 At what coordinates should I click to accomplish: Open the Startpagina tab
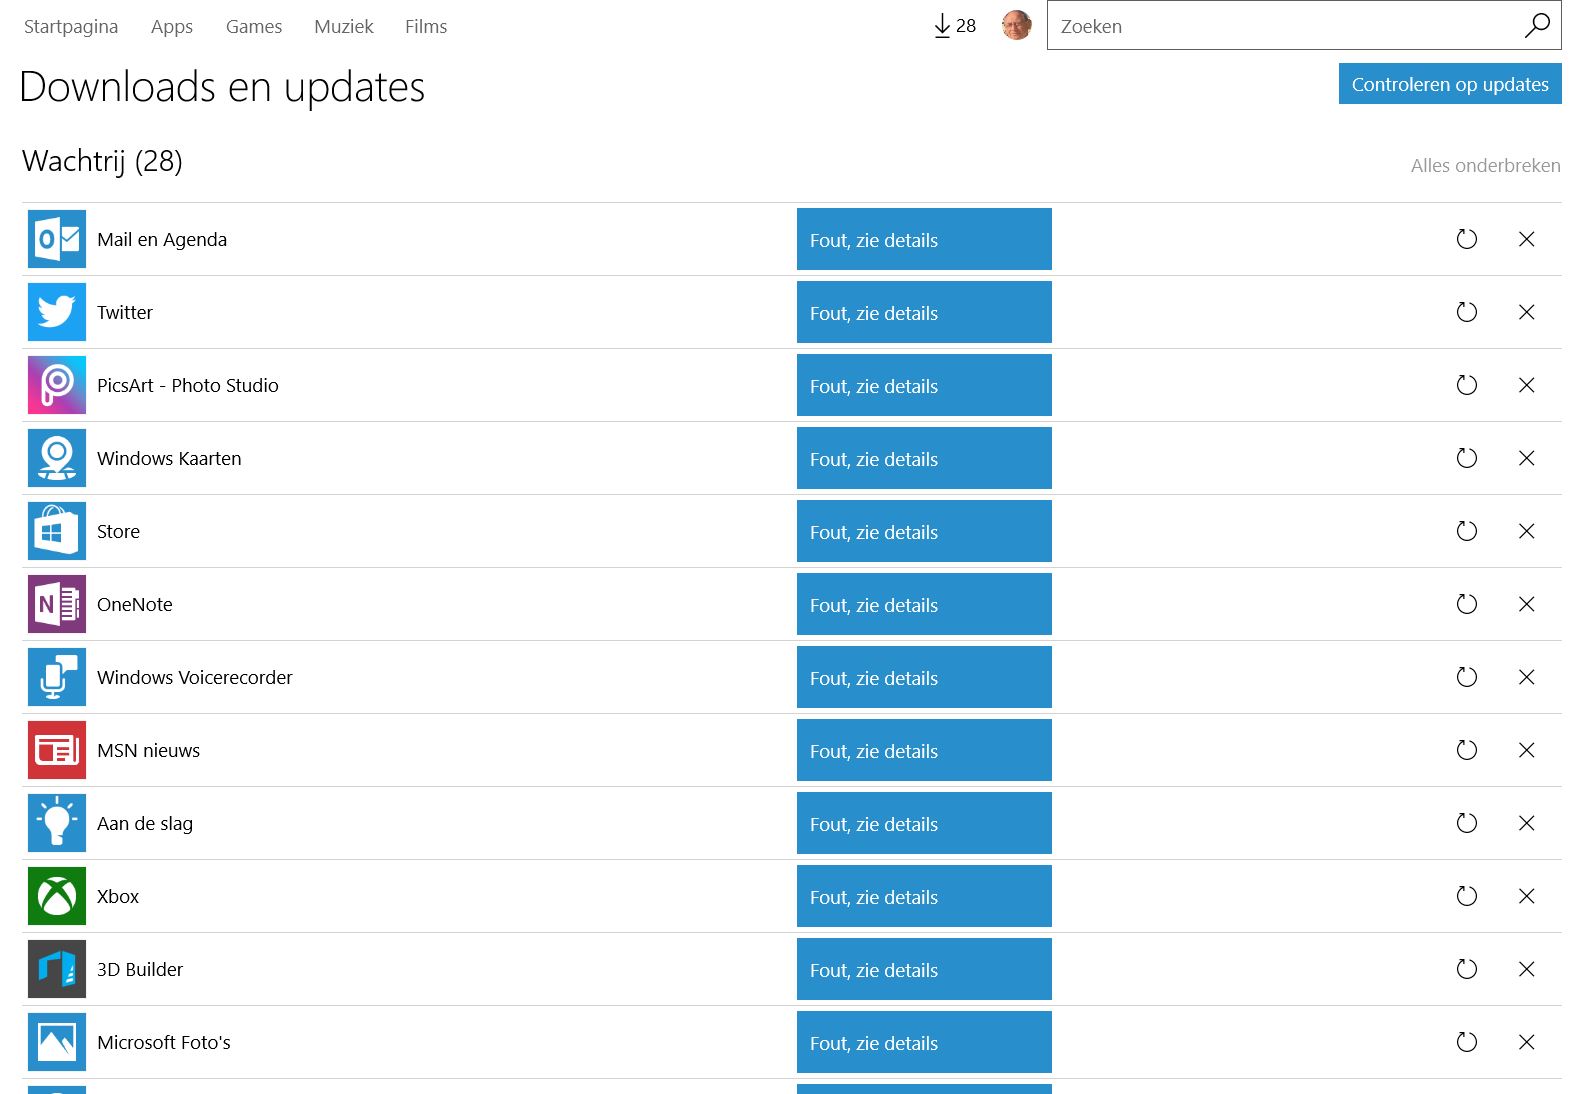71,27
